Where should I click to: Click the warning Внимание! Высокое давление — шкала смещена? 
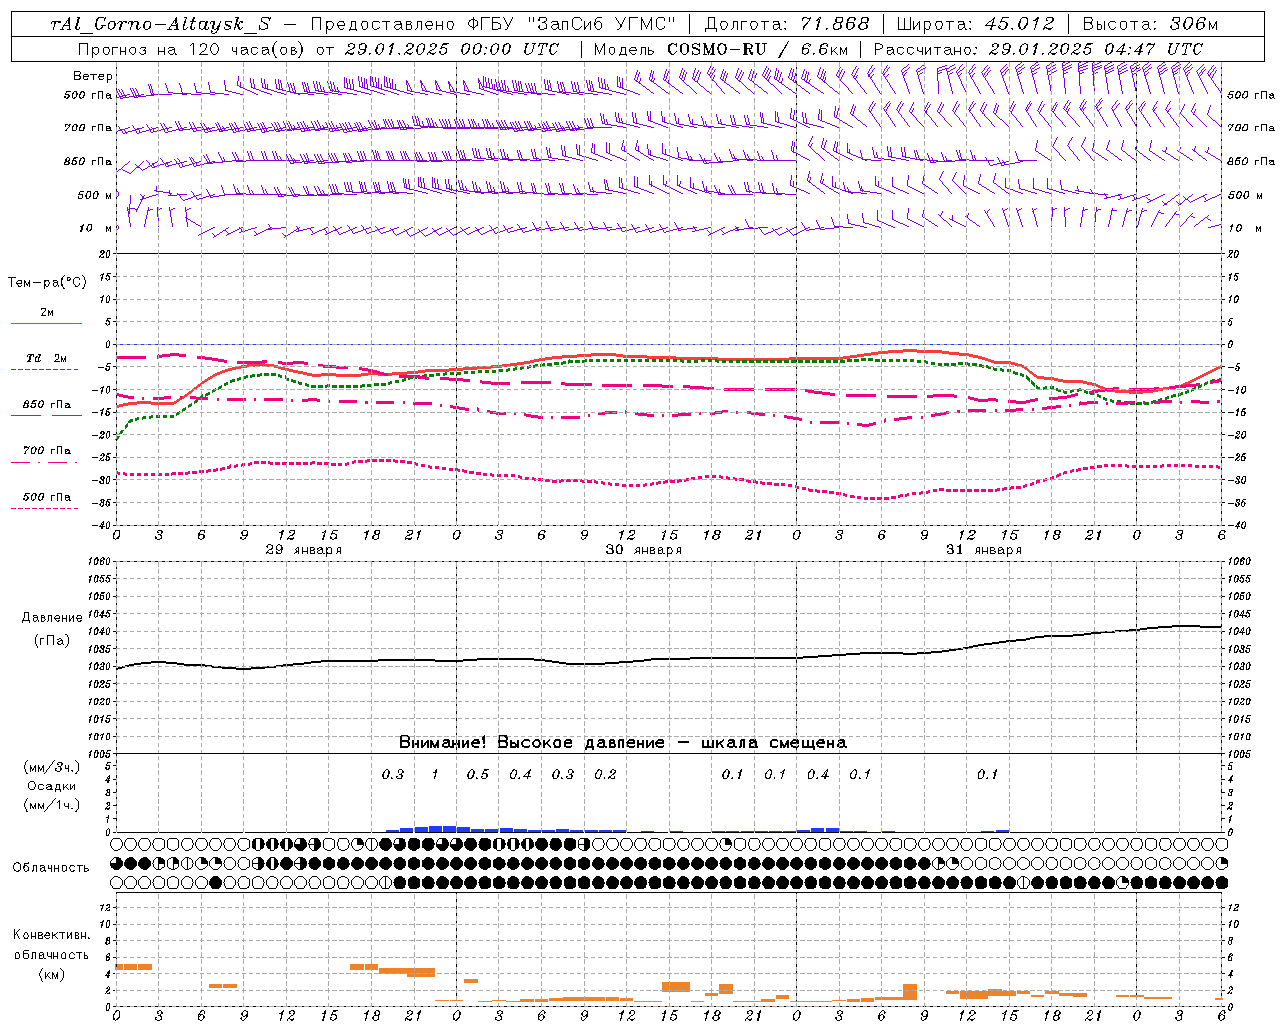click(x=623, y=743)
